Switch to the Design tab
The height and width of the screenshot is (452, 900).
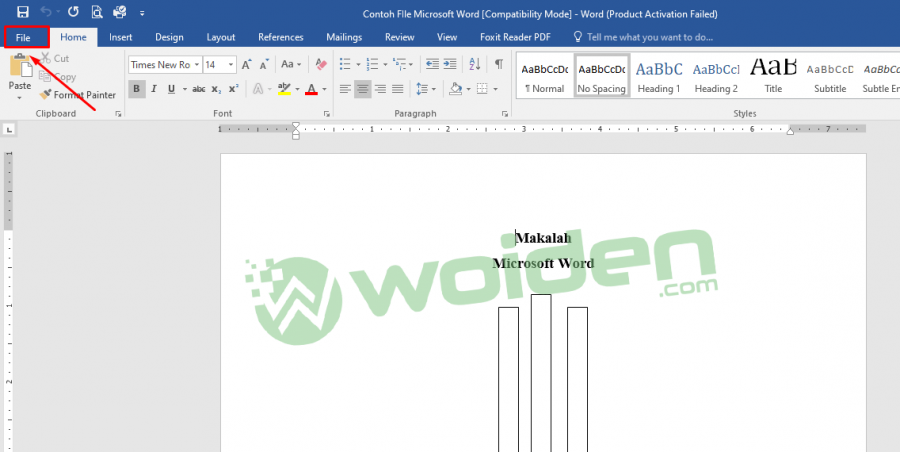[169, 37]
